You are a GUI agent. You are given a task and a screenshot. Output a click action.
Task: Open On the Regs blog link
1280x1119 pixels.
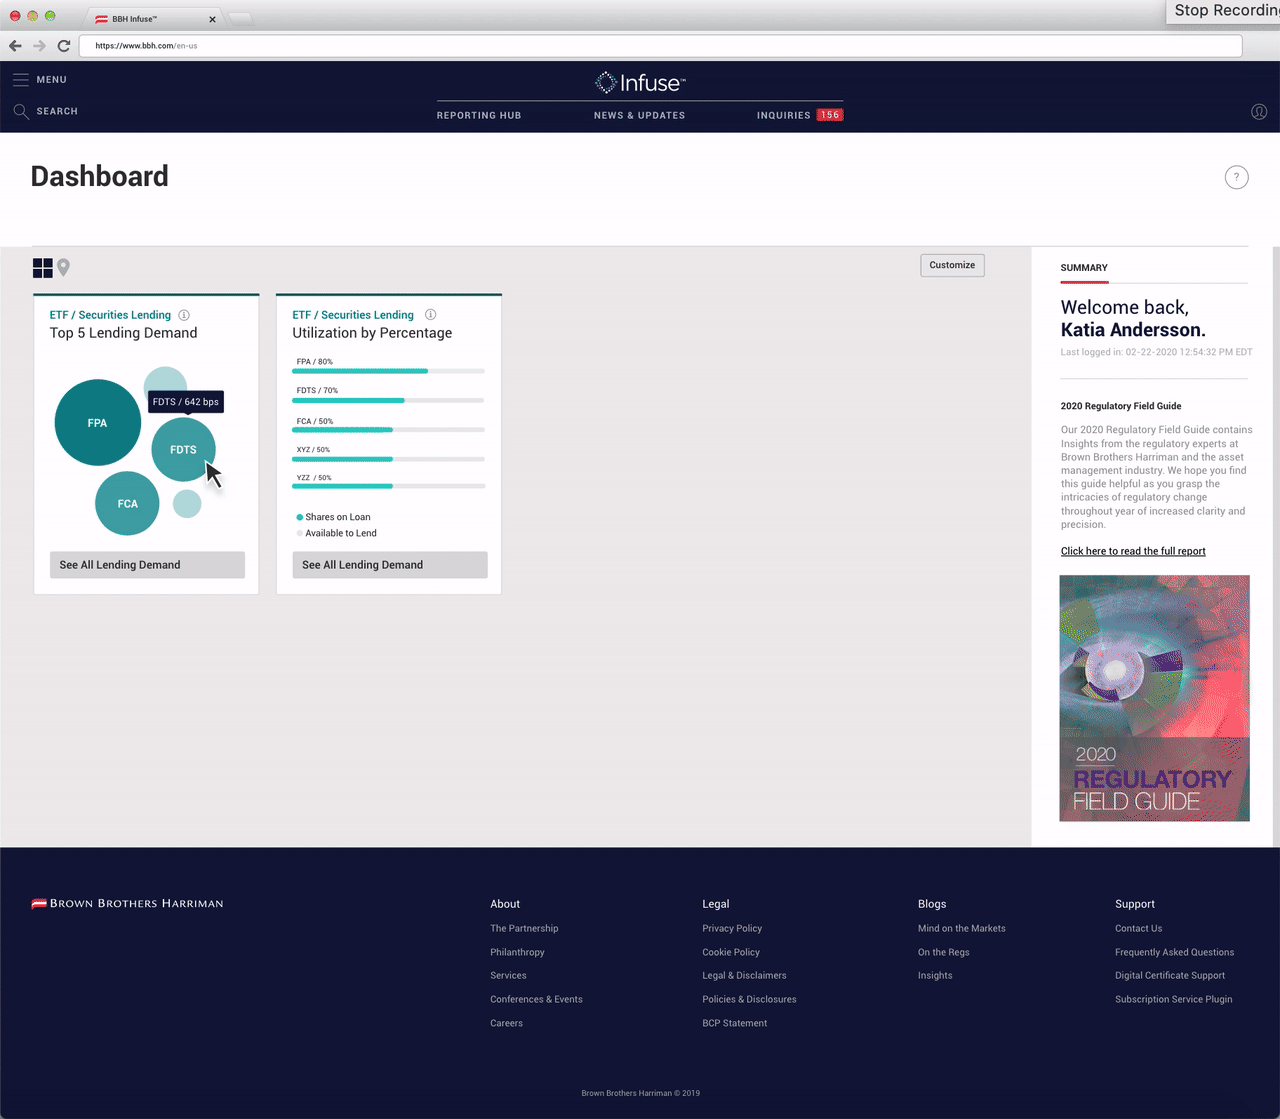point(944,952)
